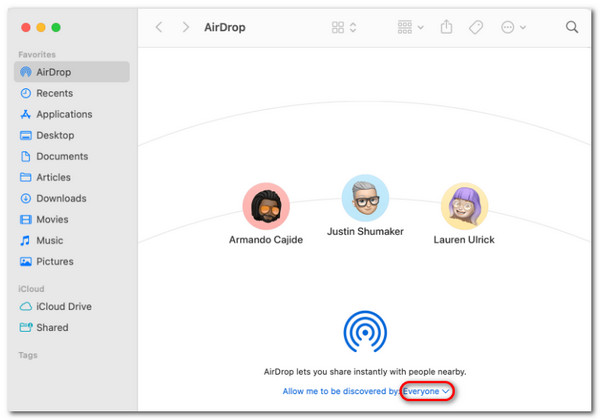Image resolution: width=600 pixels, height=420 pixels.
Task: Select Justin Shumaker's avatar
Action: coord(365,198)
